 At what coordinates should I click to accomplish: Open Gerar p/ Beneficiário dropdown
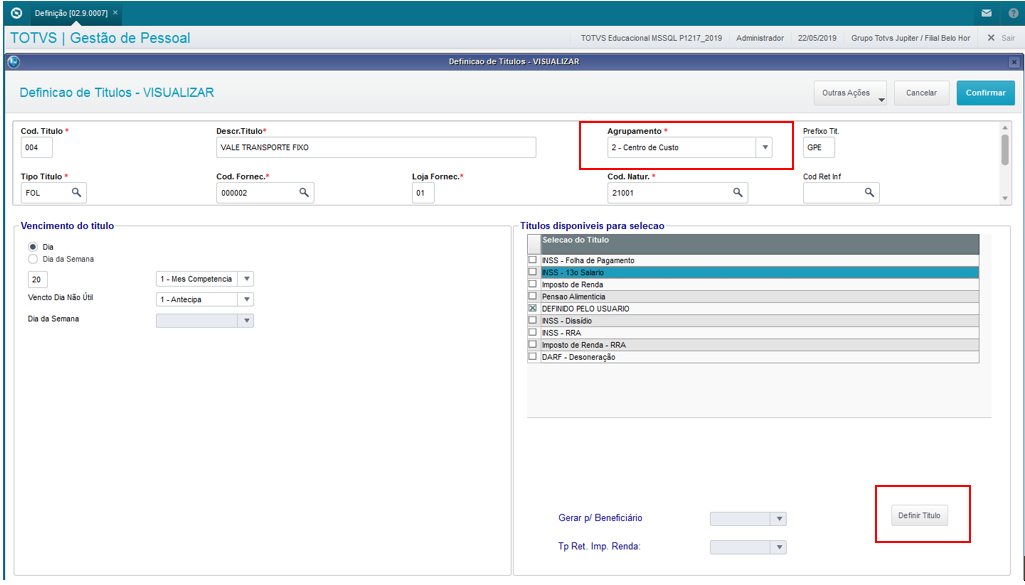[x=779, y=518]
